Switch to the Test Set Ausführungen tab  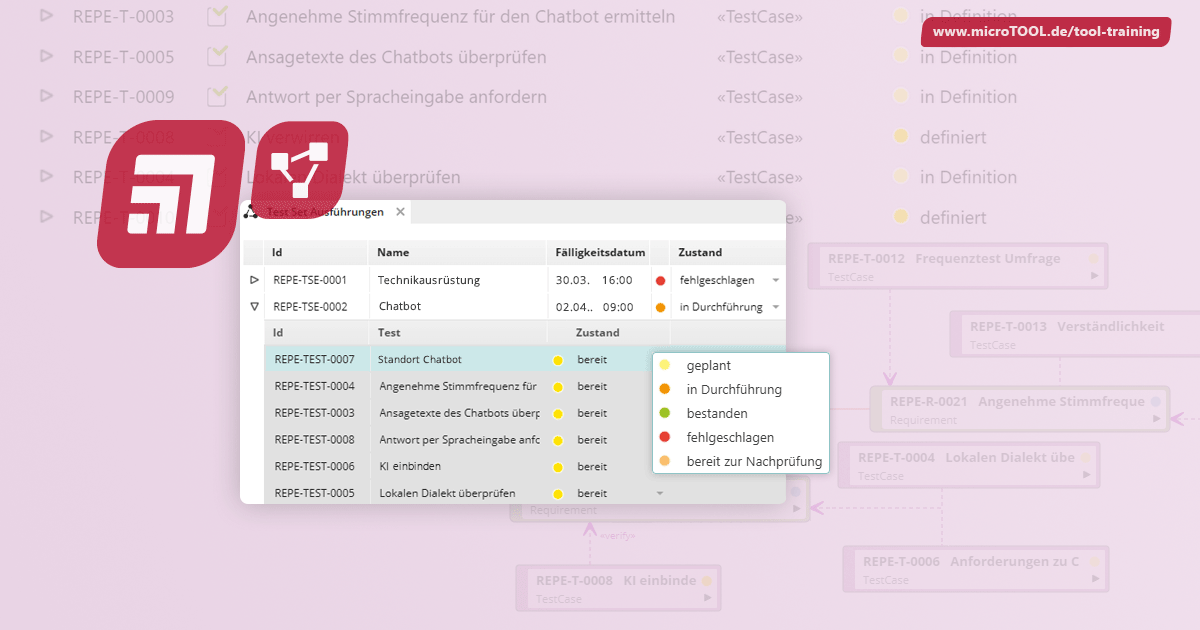tap(325, 212)
